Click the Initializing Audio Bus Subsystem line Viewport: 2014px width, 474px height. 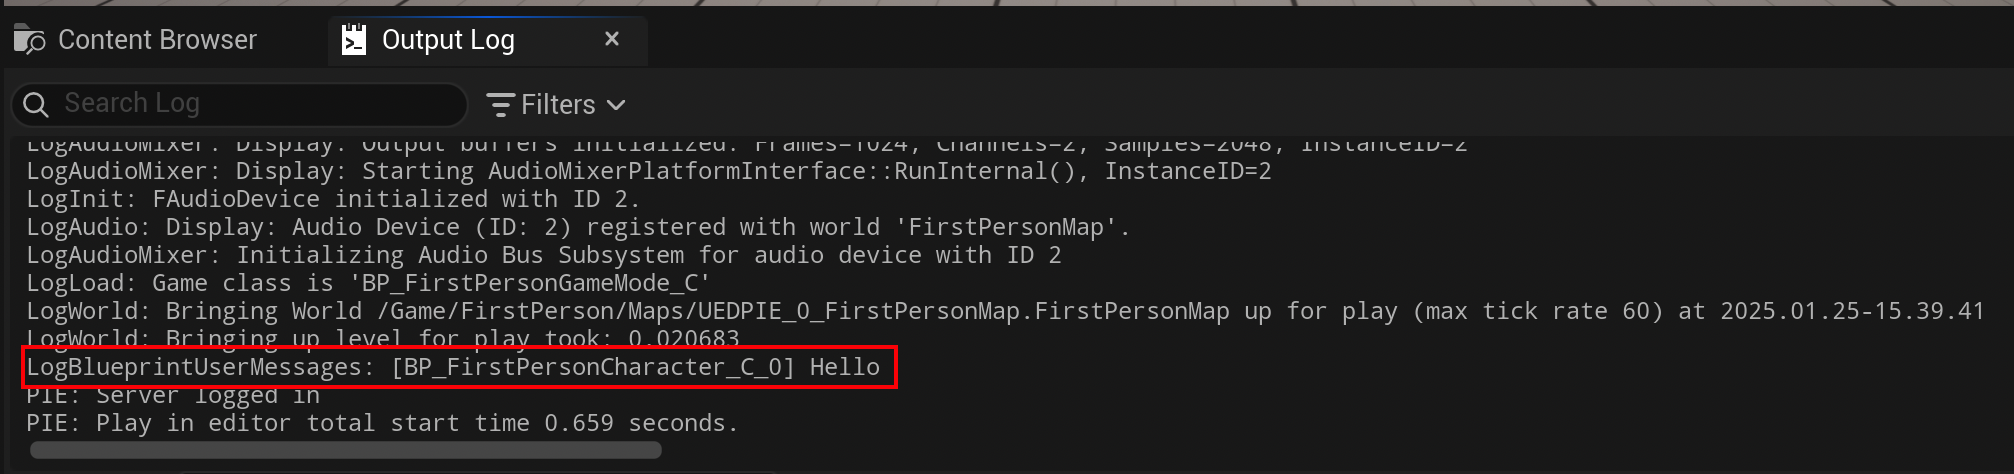(x=544, y=255)
